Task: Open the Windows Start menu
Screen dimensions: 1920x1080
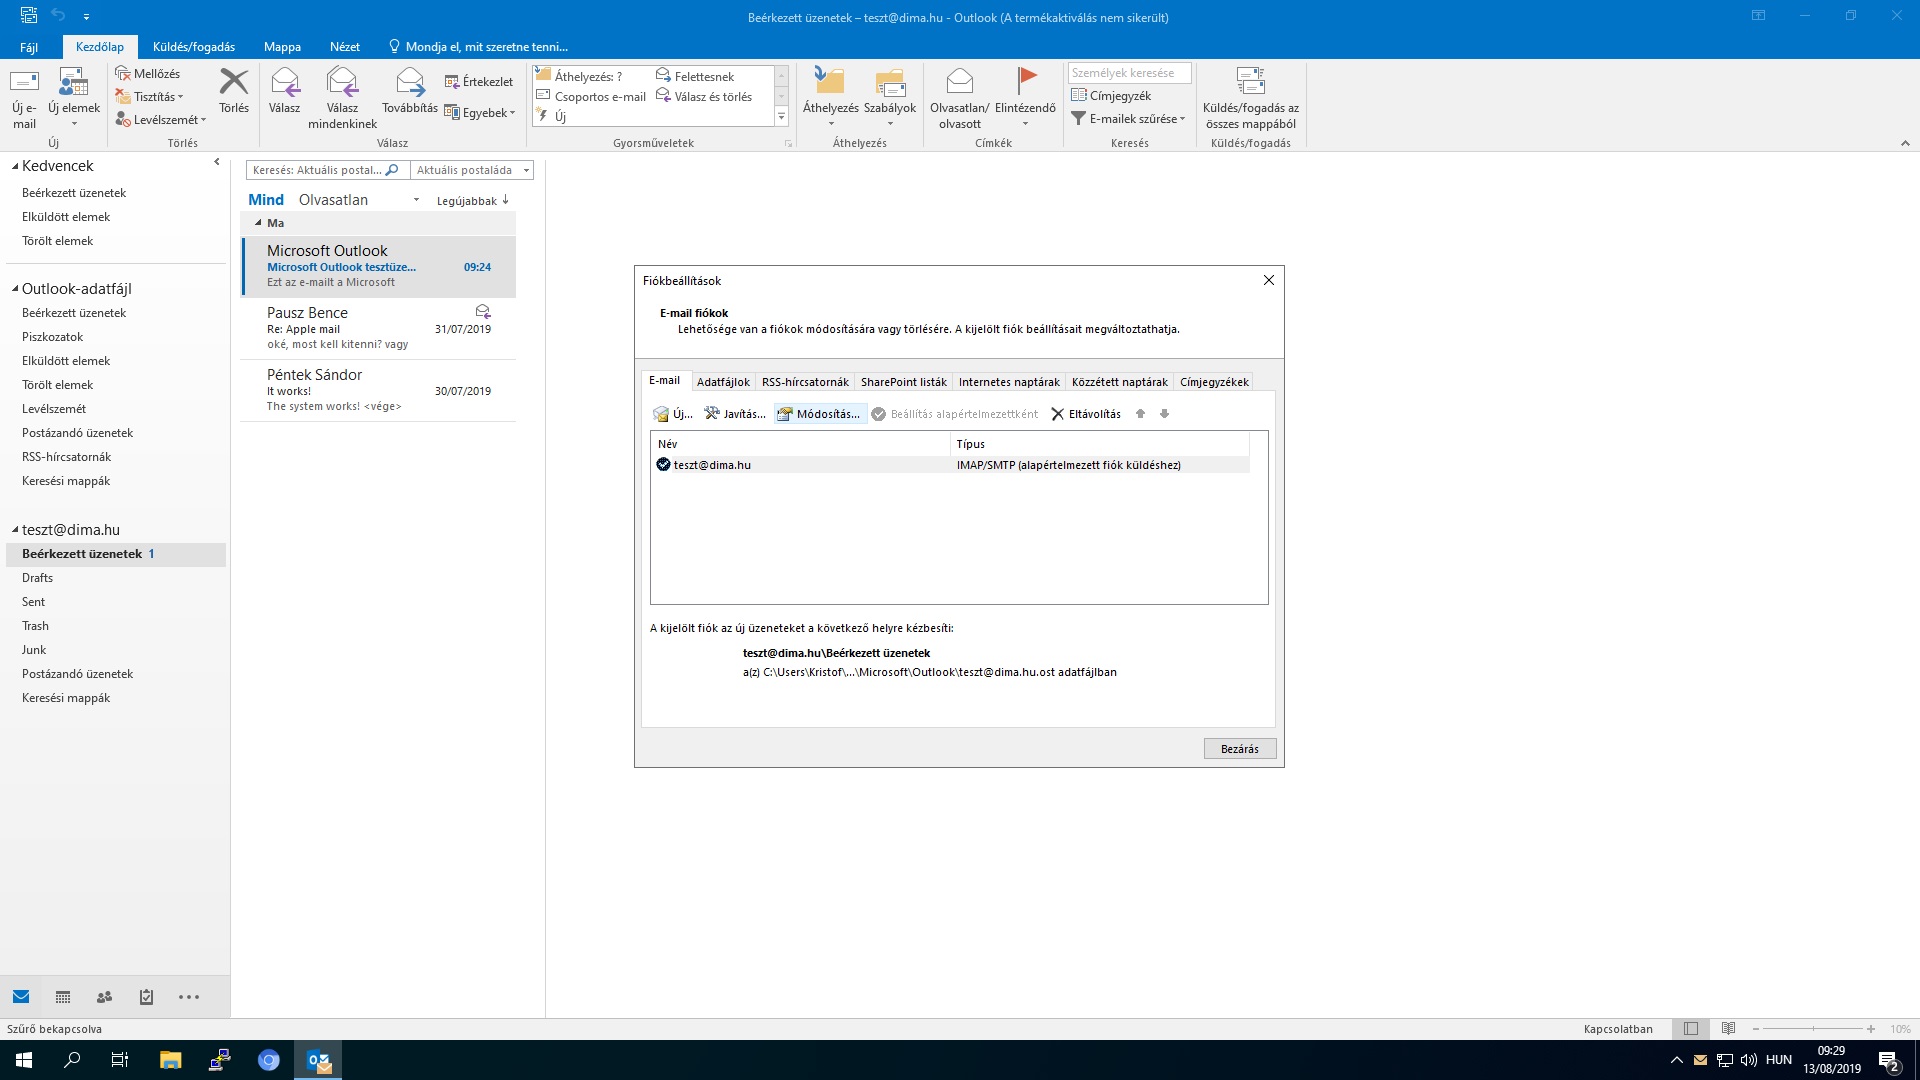Action: (24, 1060)
